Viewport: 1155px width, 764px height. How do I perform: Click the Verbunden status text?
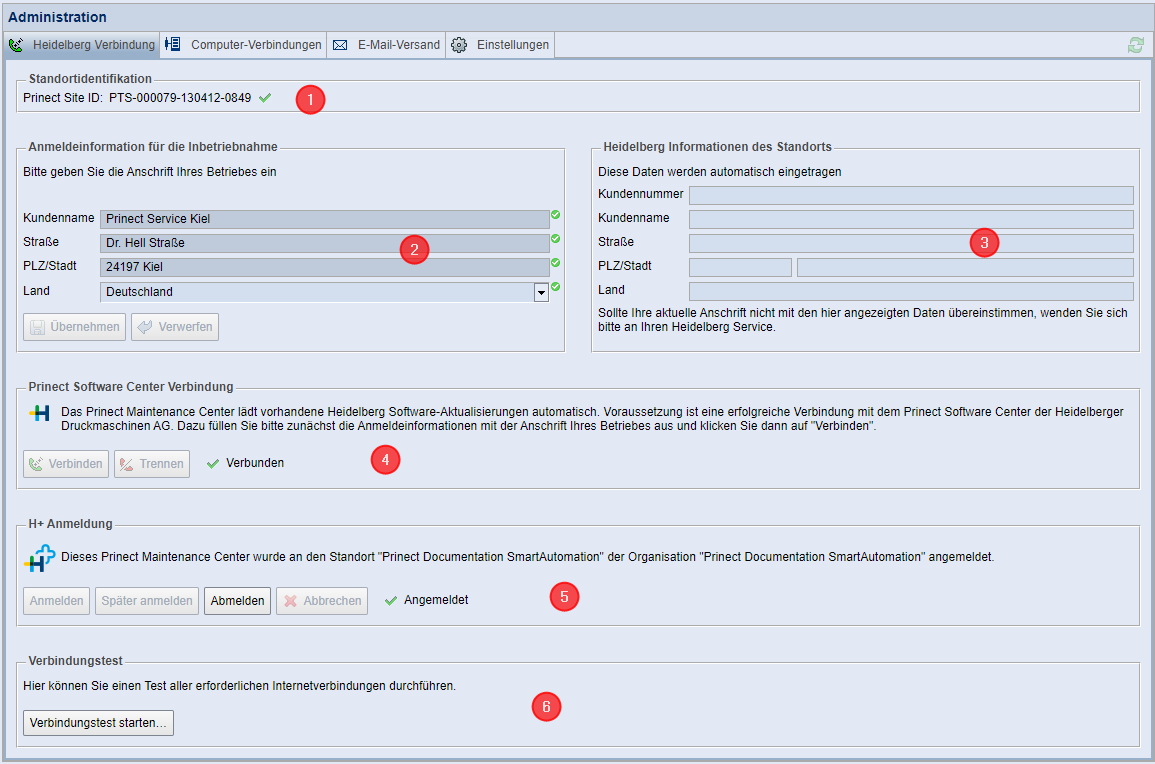255,463
